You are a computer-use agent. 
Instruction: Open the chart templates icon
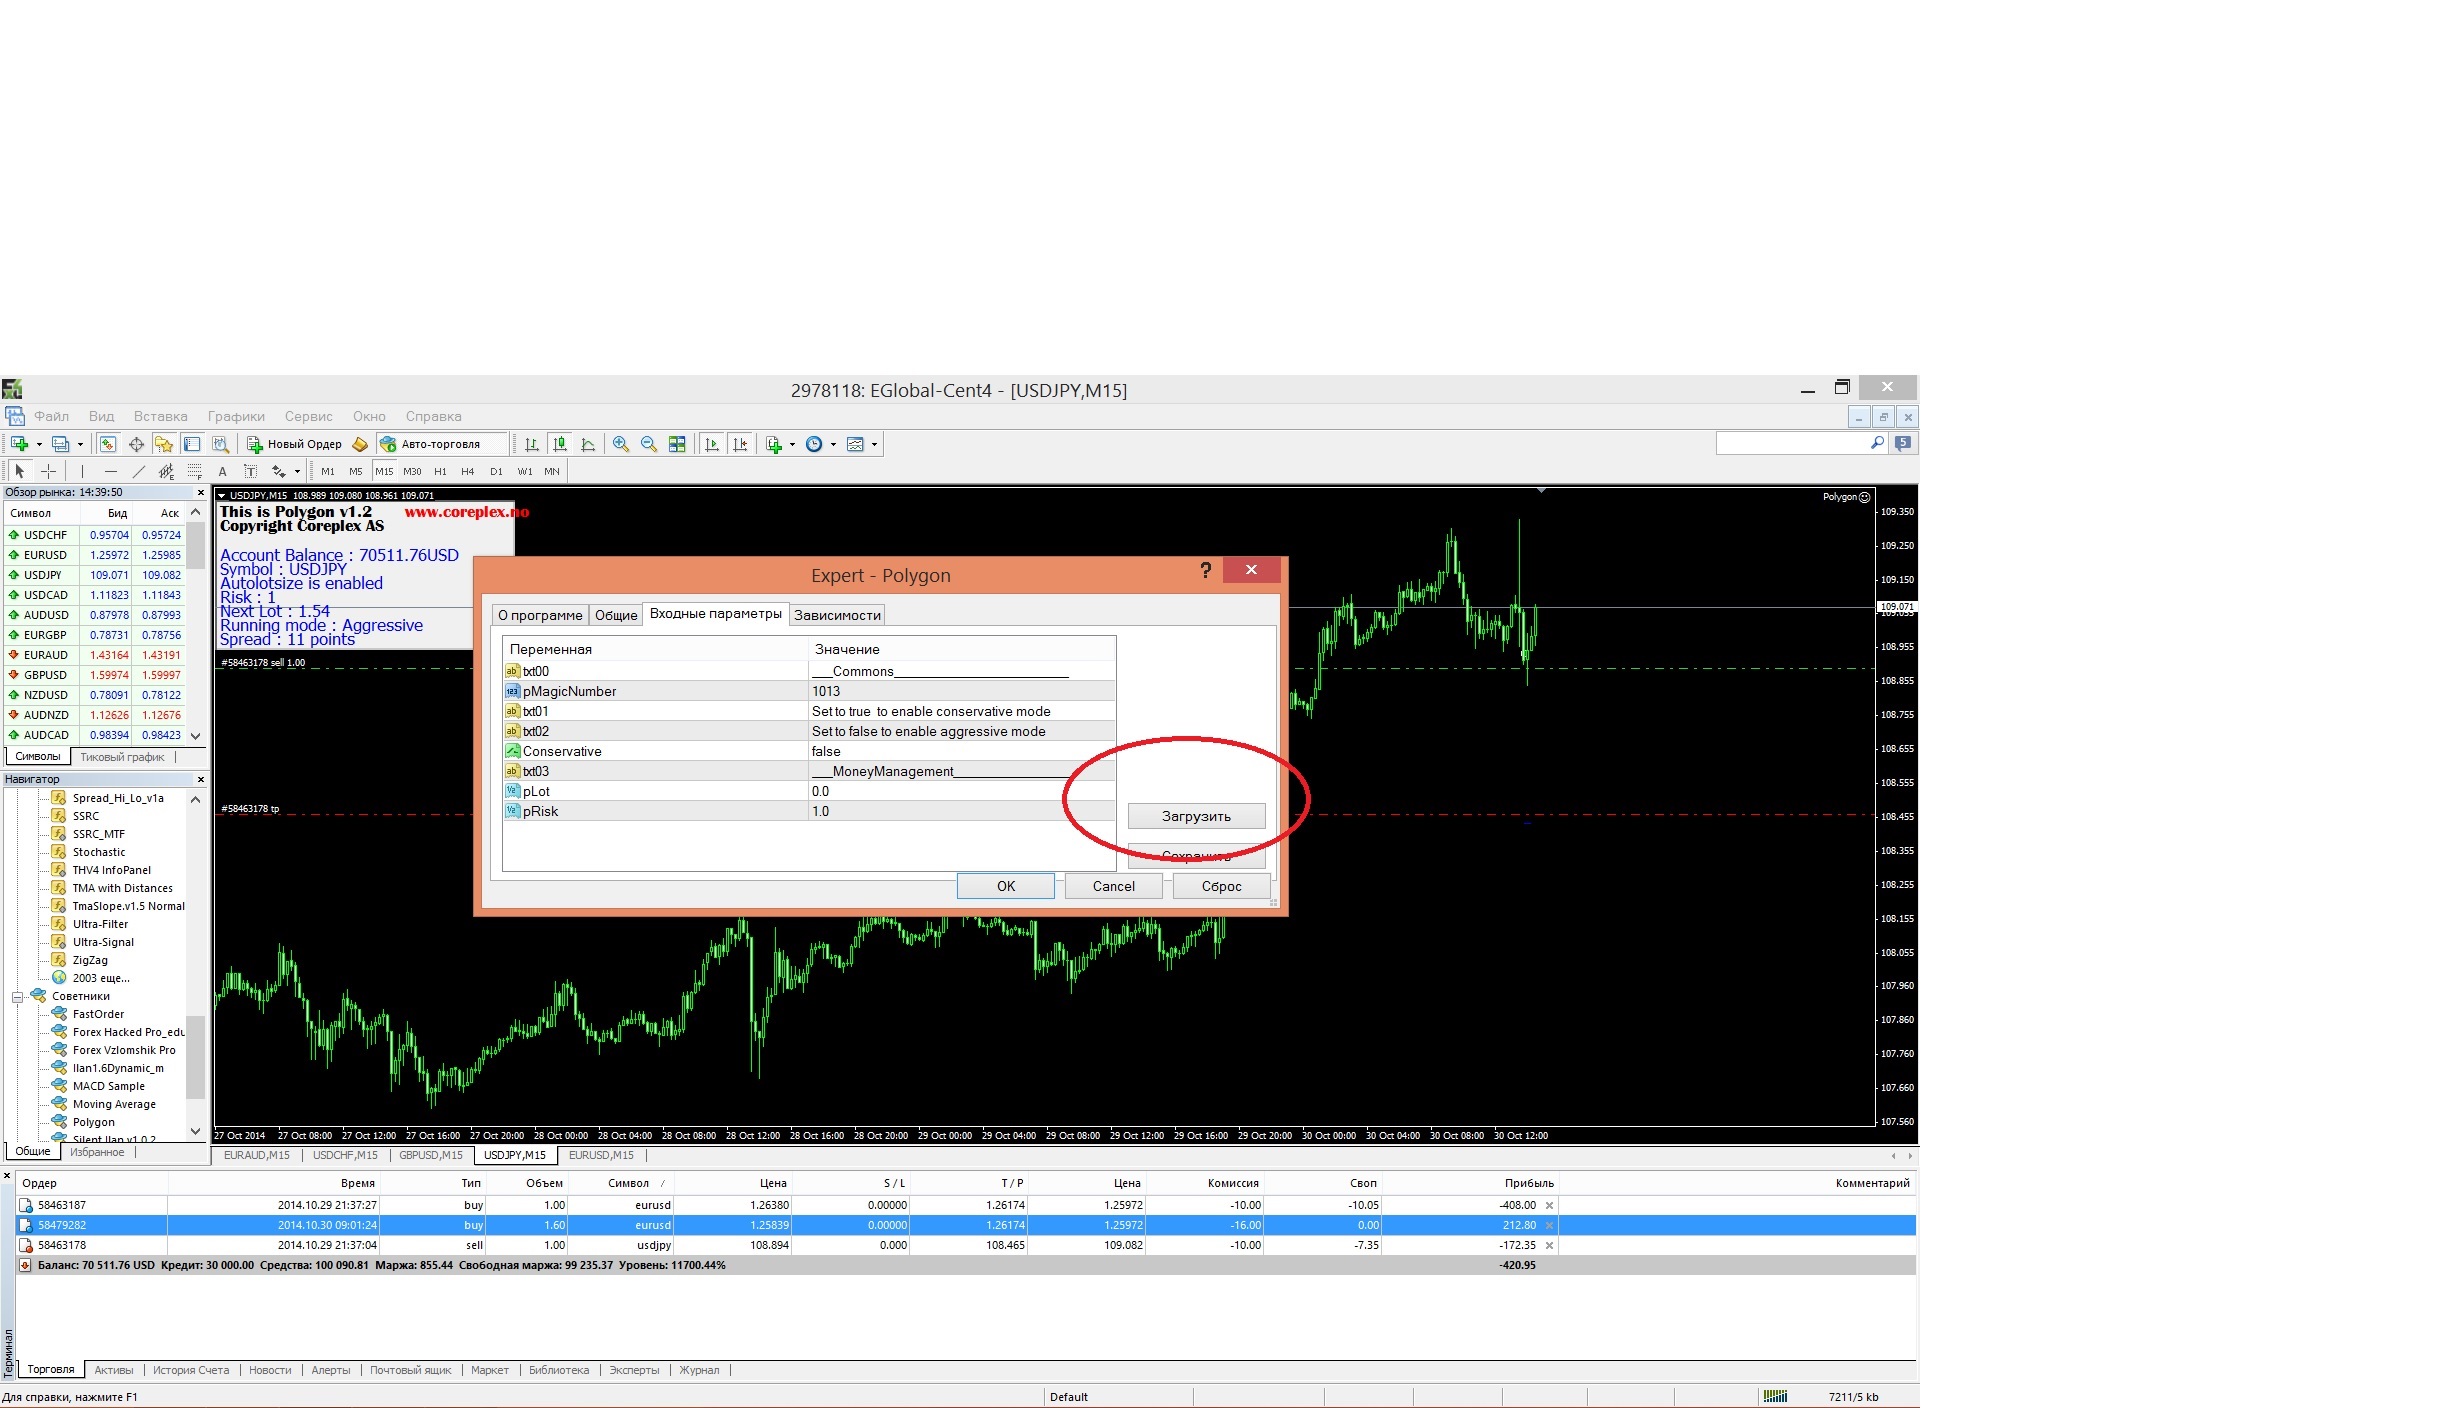click(855, 444)
